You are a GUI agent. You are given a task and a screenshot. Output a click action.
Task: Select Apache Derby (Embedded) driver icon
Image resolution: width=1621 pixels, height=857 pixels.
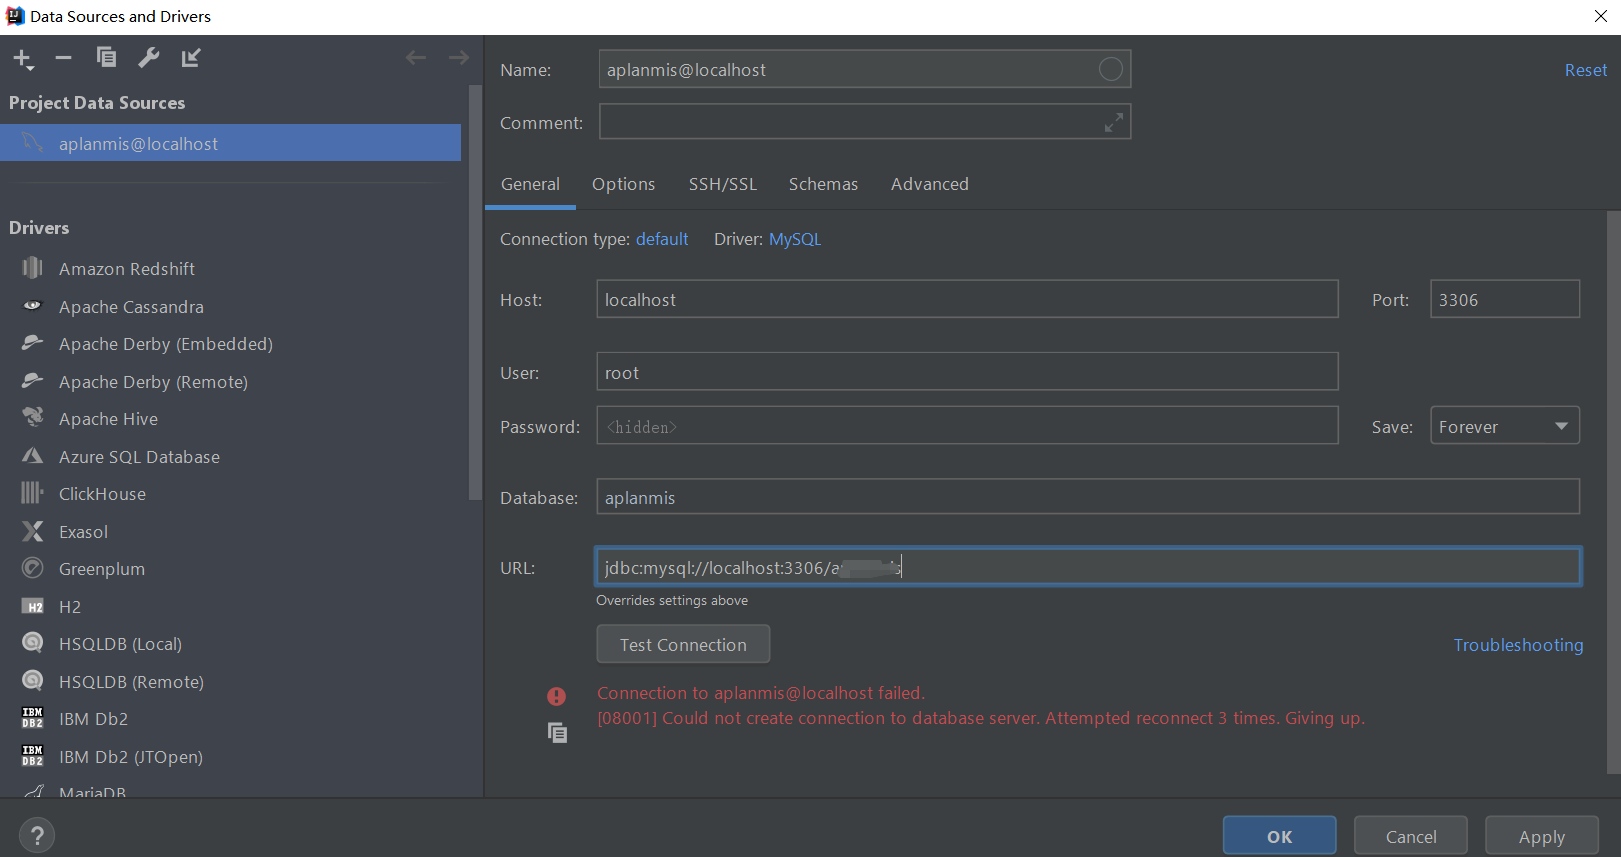click(33, 343)
